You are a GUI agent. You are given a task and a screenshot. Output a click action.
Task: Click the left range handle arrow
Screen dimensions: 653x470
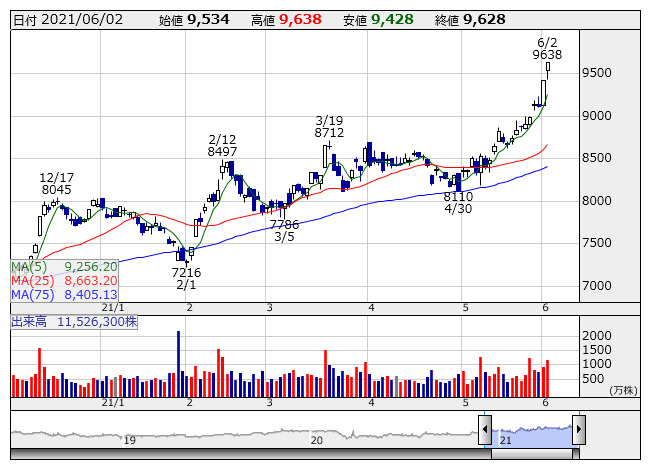(485, 431)
